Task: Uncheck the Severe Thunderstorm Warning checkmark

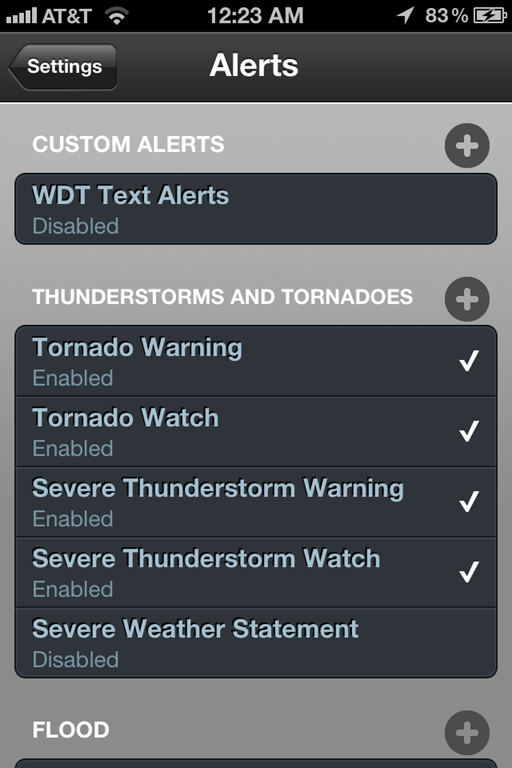Action: point(469,502)
